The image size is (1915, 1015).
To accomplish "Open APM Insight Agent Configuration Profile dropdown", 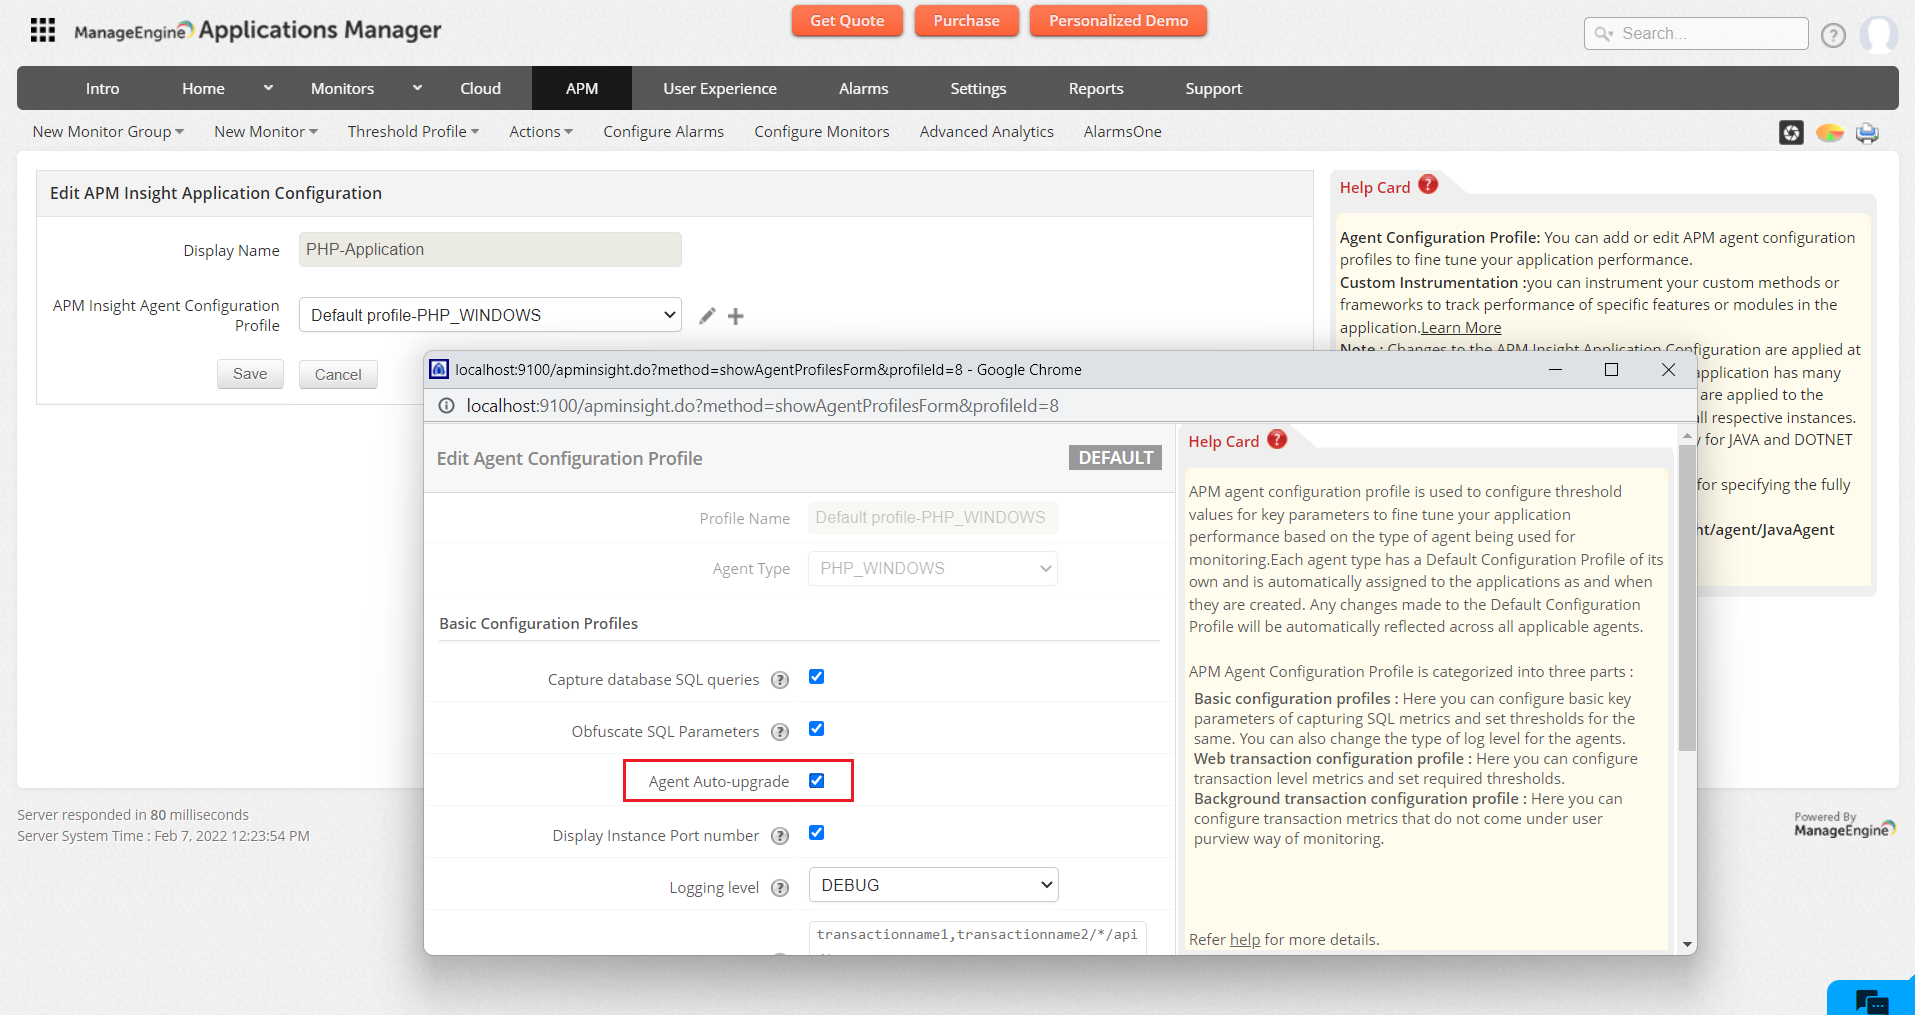I will point(490,315).
